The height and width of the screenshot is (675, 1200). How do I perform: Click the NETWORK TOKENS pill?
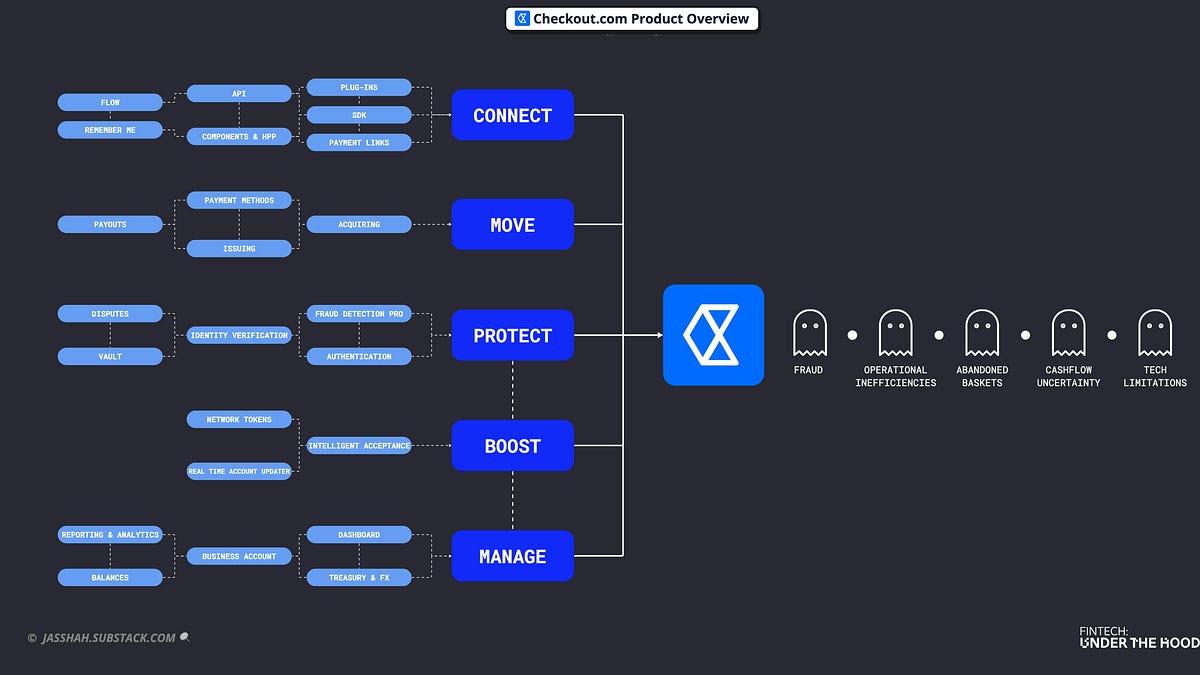click(239, 420)
